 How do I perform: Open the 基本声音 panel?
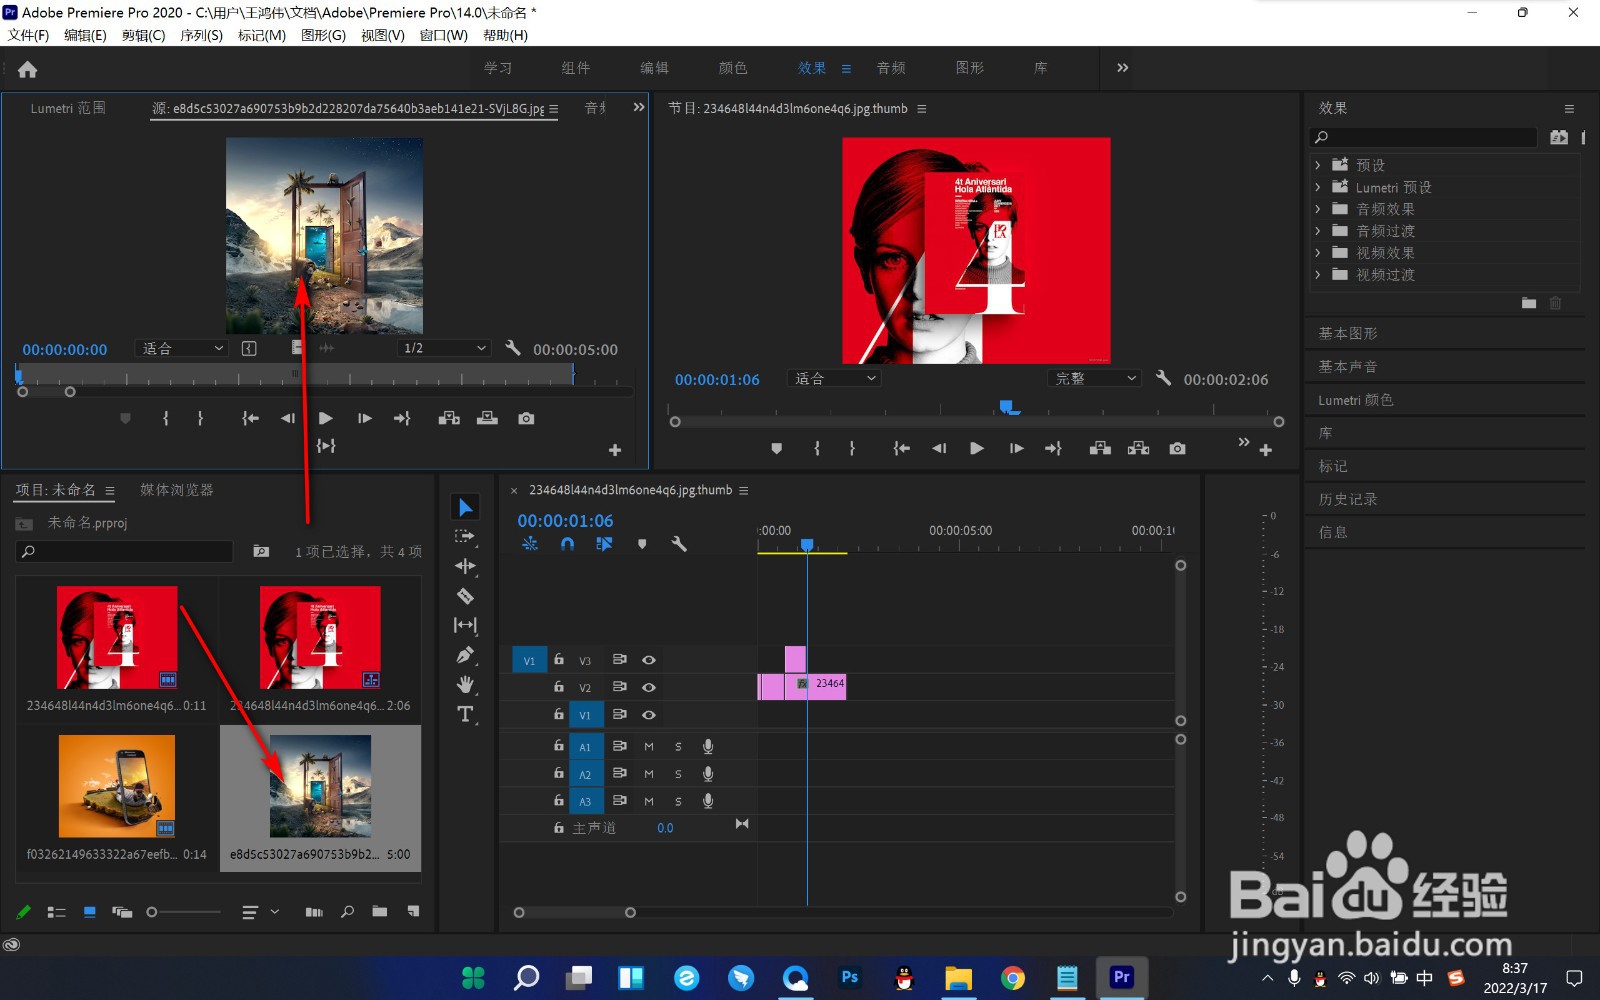(1347, 366)
